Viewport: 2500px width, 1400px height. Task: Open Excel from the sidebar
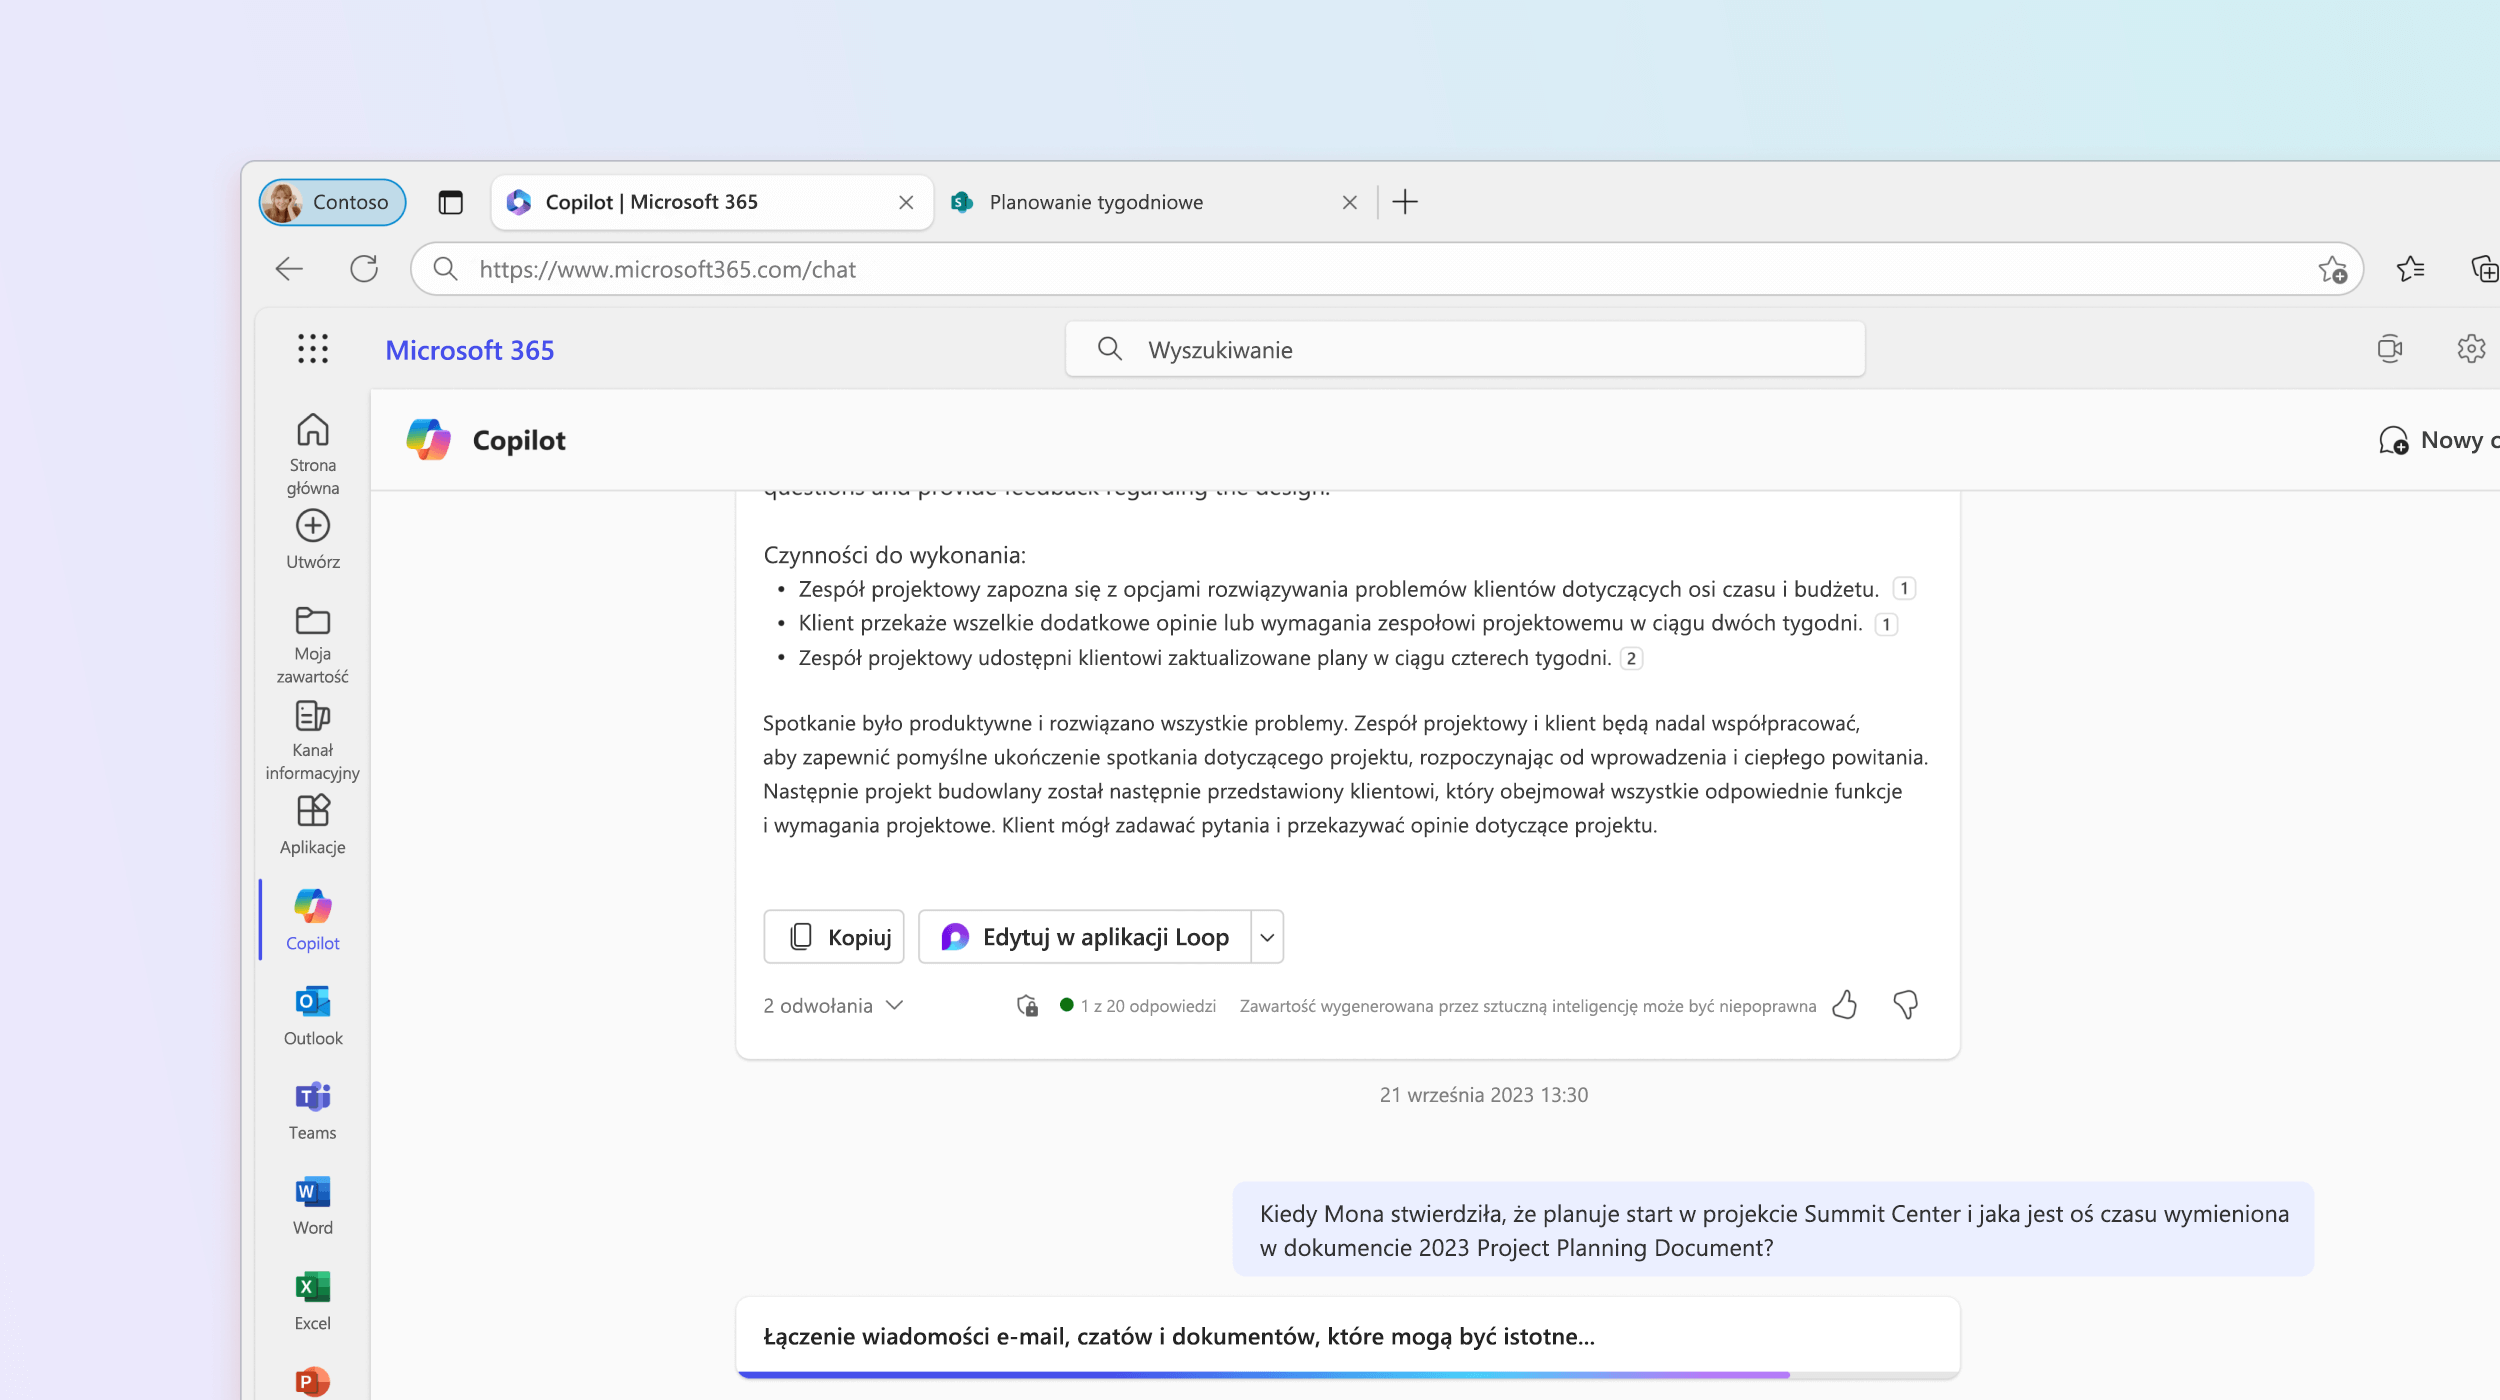point(312,1297)
